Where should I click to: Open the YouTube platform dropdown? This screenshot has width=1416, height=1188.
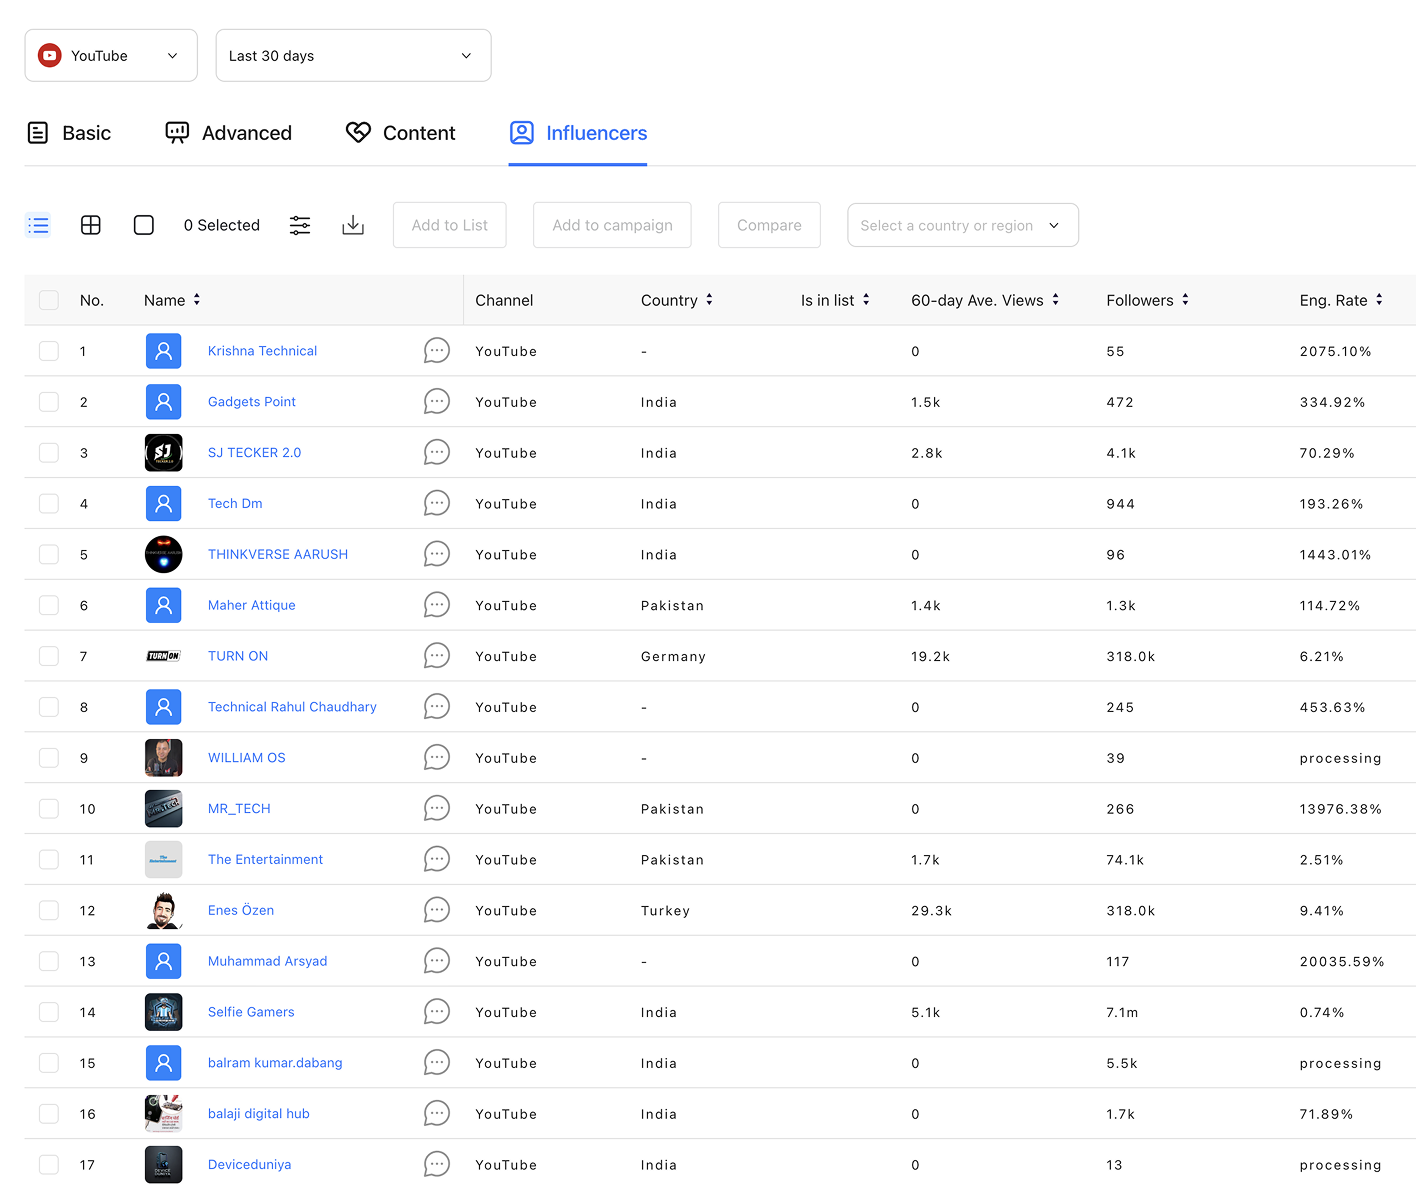111,55
